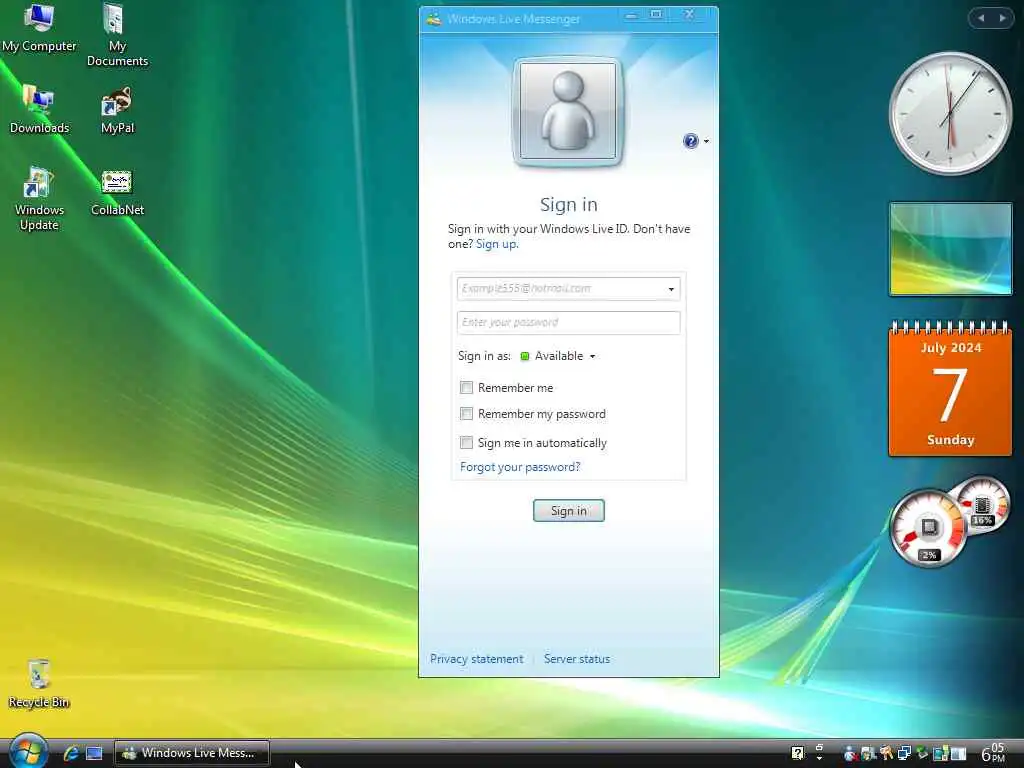Launch the MyPal browser icon
Viewport: 1024px width, 768px height.
117,110
